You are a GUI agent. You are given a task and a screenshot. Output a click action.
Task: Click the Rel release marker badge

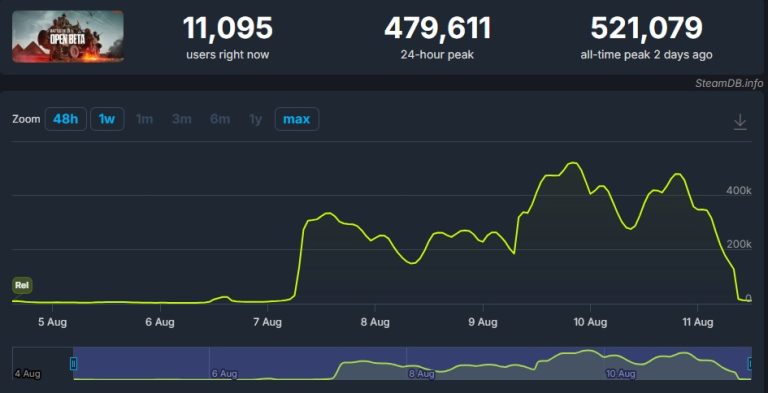pos(22,285)
